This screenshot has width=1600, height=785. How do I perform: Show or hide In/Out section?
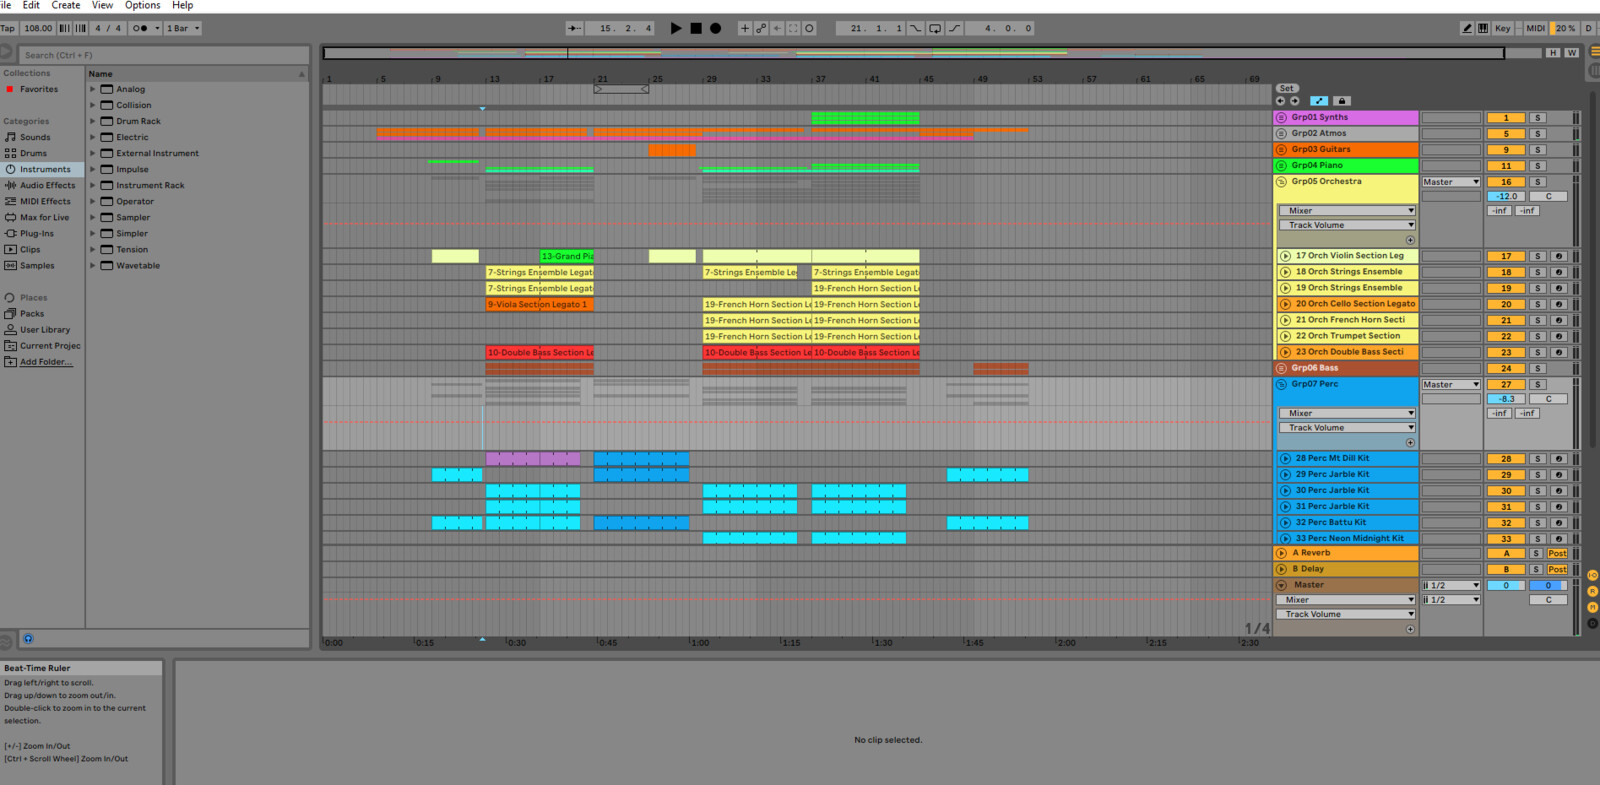tap(1593, 575)
